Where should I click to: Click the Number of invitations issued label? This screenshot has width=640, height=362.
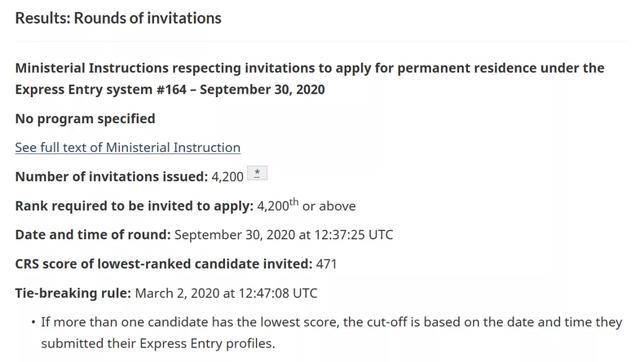click(112, 177)
